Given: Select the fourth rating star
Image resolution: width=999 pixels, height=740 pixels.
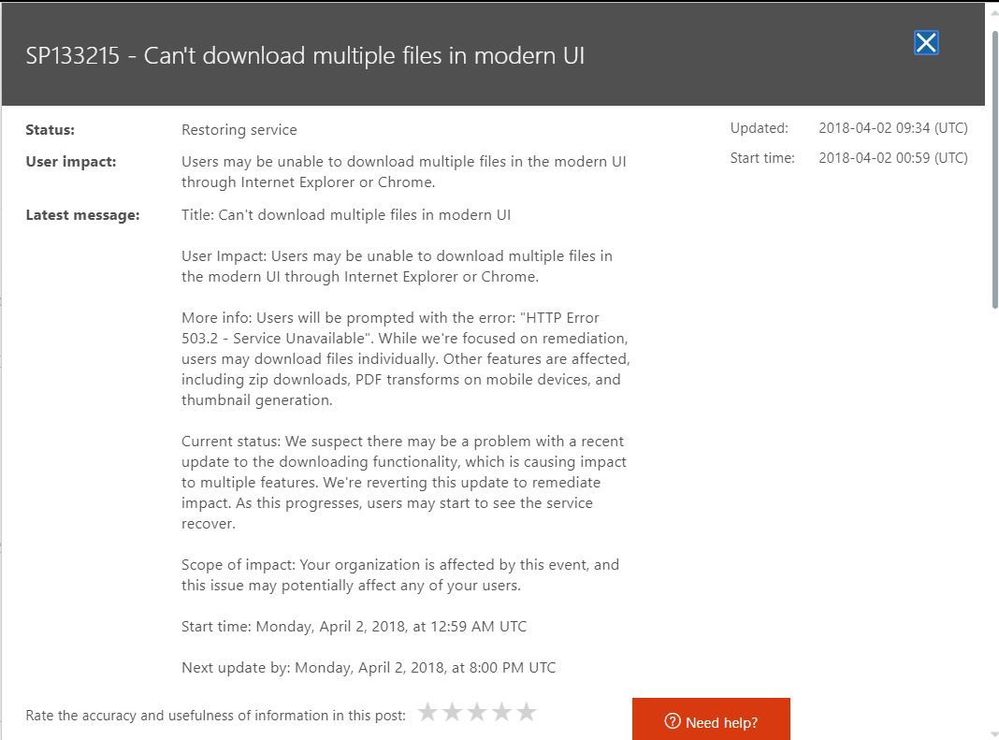Looking at the screenshot, I should [502, 712].
